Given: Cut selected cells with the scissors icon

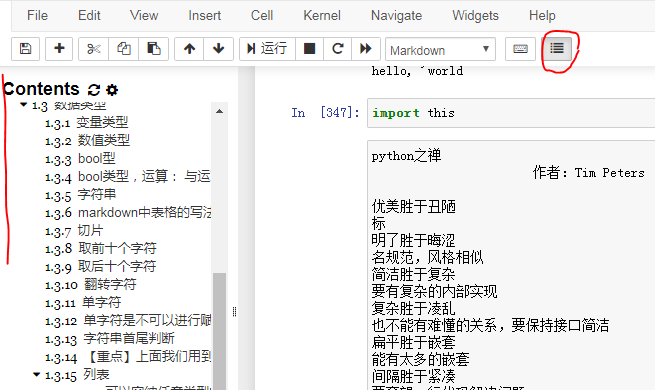Looking at the screenshot, I should click(93, 49).
